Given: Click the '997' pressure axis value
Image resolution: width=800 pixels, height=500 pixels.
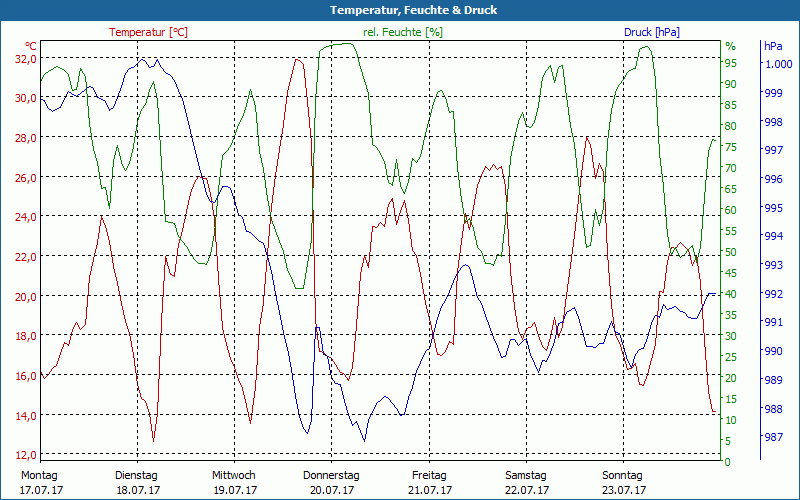Looking at the screenshot, I should tap(773, 150).
